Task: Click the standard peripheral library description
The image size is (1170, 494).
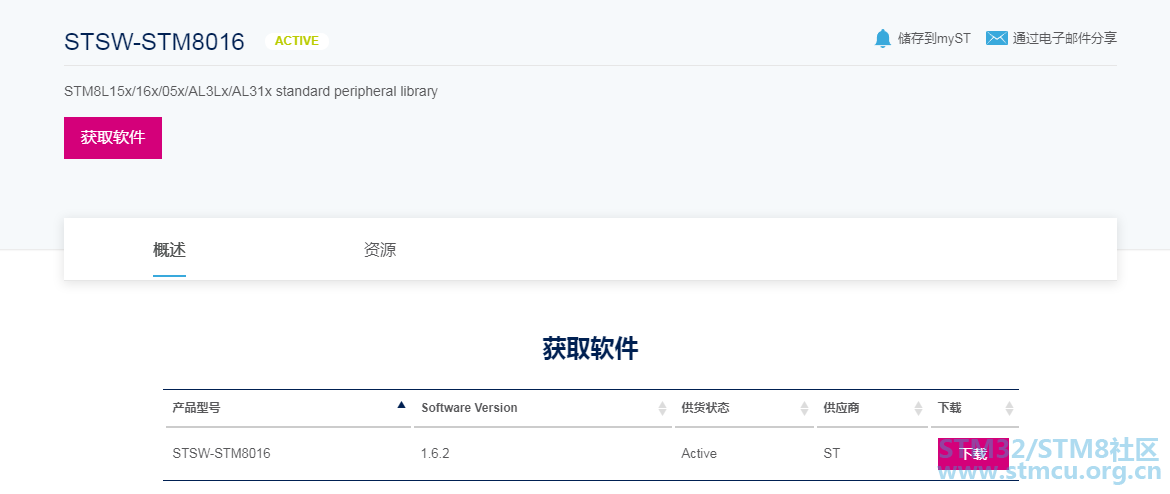Action: pos(251,92)
